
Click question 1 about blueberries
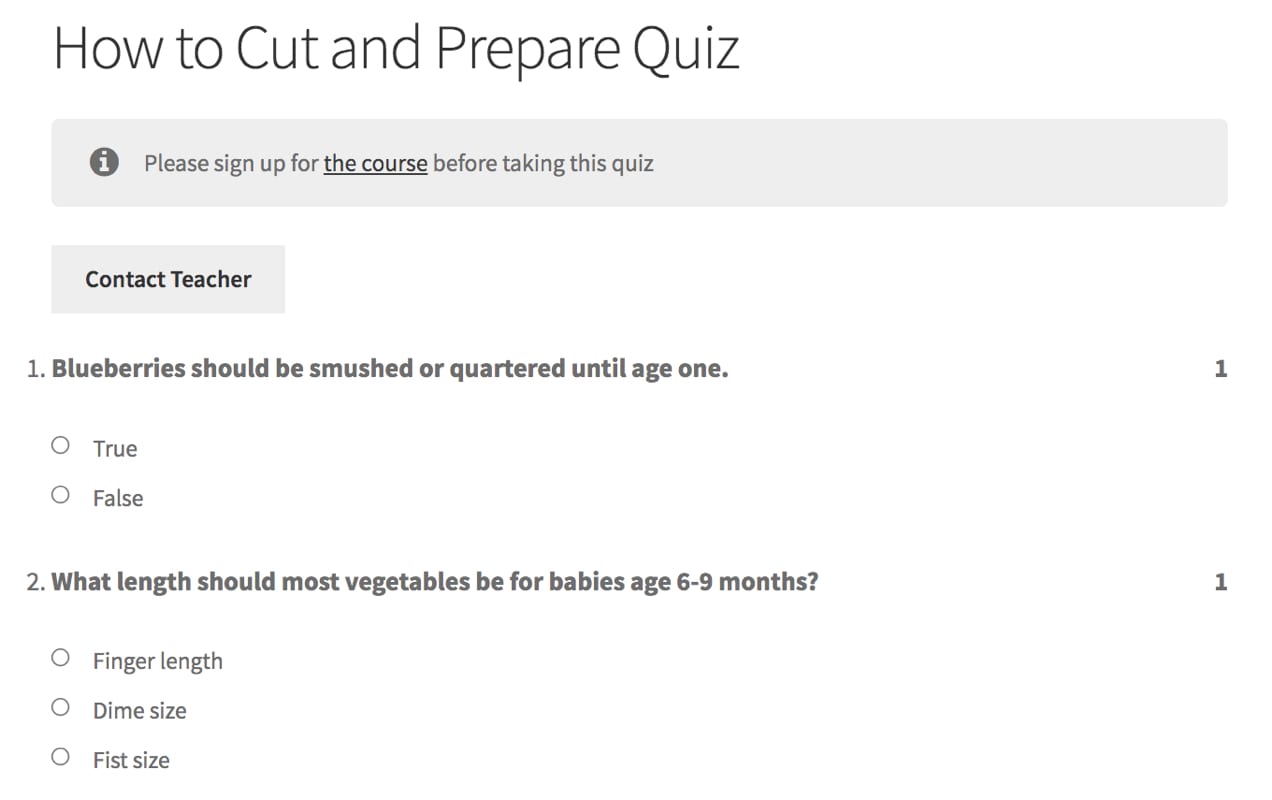390,368
